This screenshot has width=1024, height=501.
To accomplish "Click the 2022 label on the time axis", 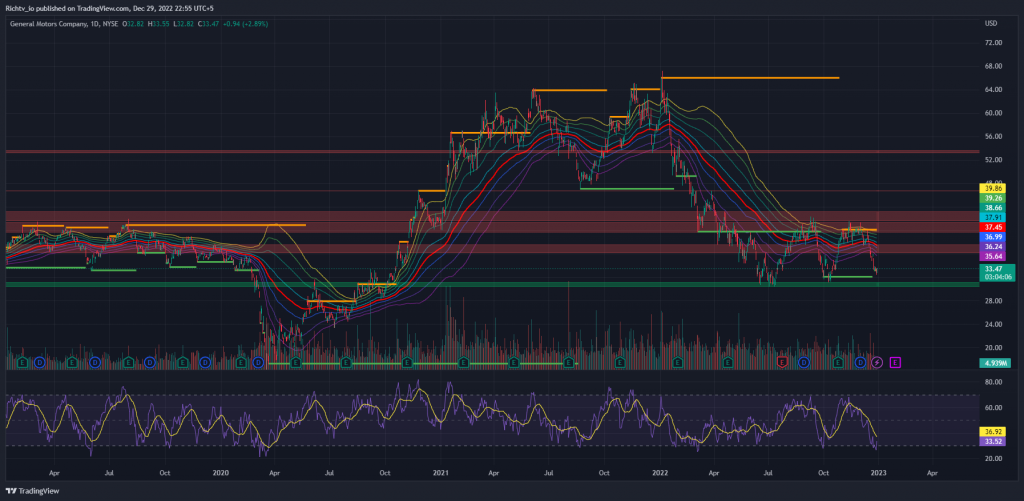I will point(660,471).
